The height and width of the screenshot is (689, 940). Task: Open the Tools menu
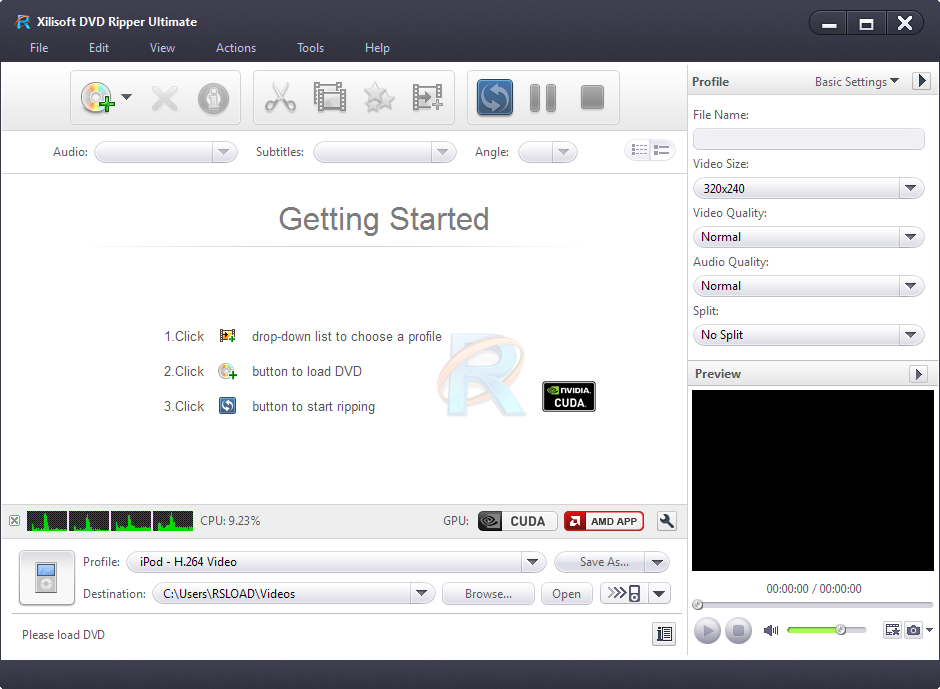pos(311,48)
